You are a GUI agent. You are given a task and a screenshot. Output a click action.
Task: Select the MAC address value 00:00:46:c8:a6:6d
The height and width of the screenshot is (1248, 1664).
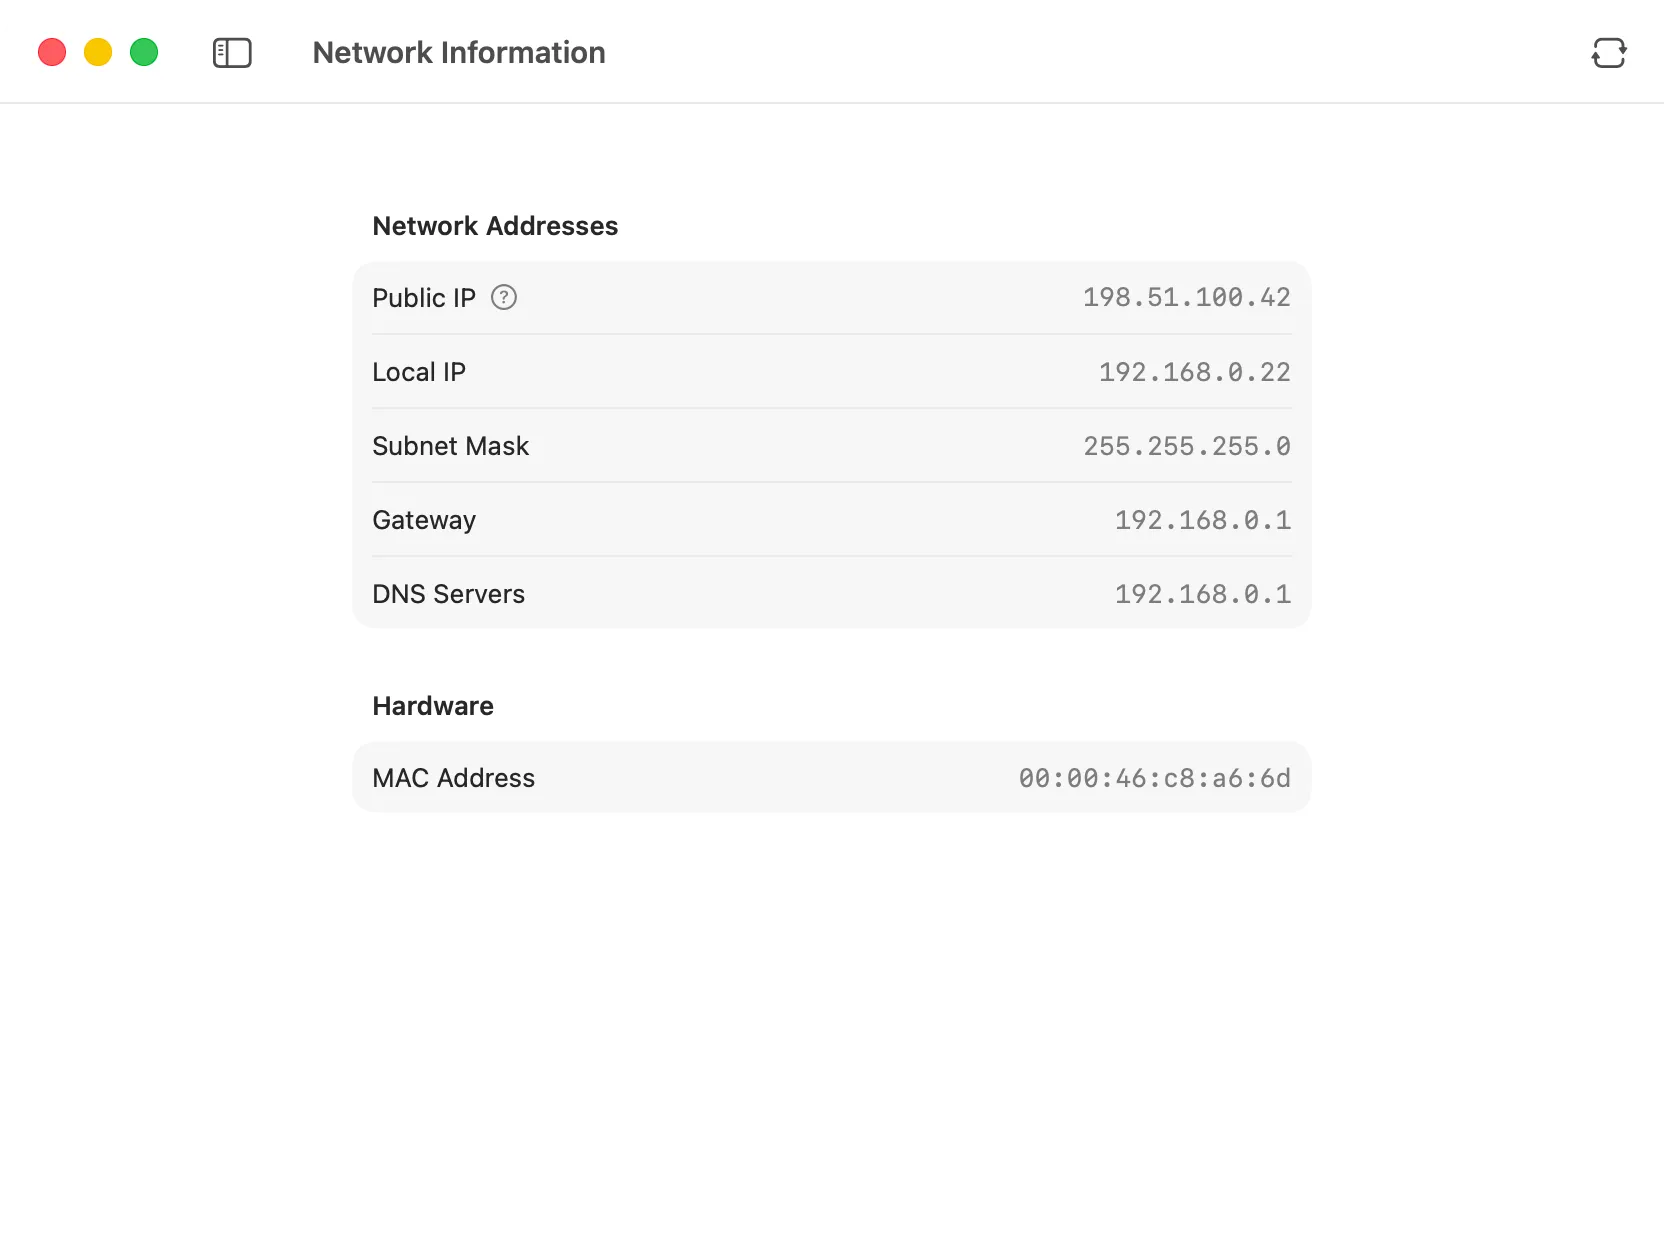tap(1154, 778)
